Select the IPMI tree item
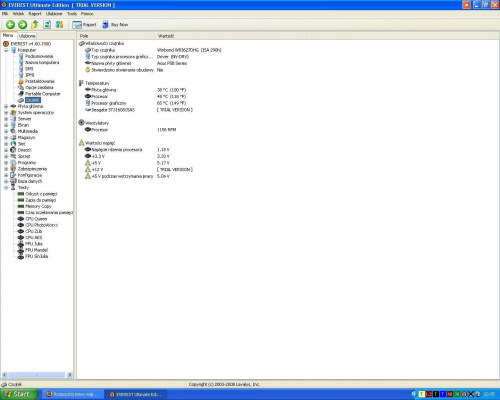 [x=30, y=75]
